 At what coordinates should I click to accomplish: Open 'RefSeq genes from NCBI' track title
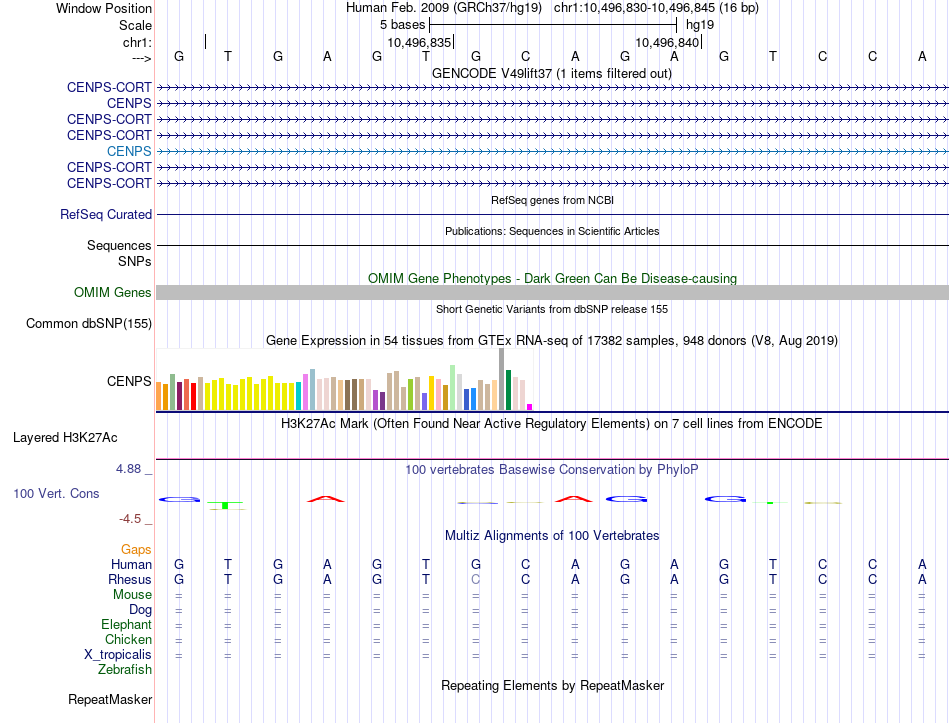tap(552, 200)
